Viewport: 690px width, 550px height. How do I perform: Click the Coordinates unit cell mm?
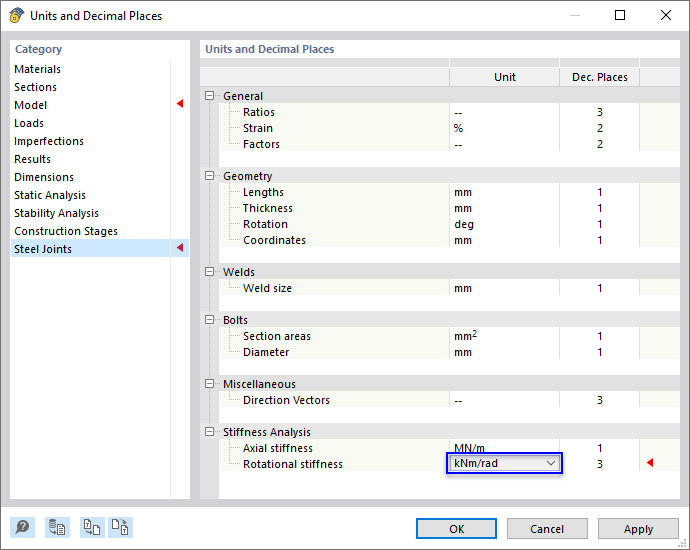[504, 240]
